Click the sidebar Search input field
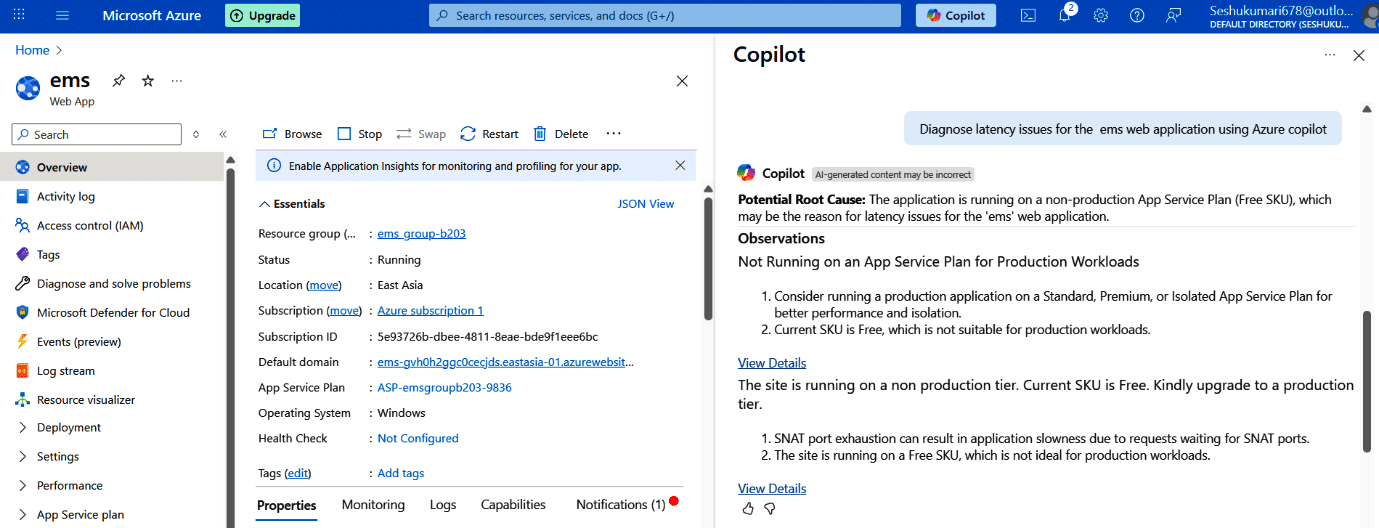 tap(97, 134)
